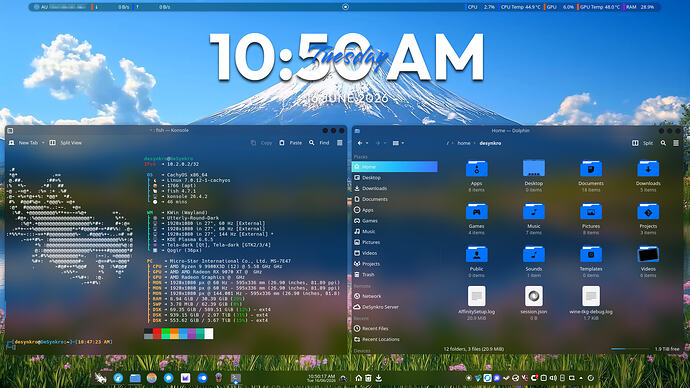690x388 pixels.
Task: Click white color block in Konsole output
Action: 209,334
